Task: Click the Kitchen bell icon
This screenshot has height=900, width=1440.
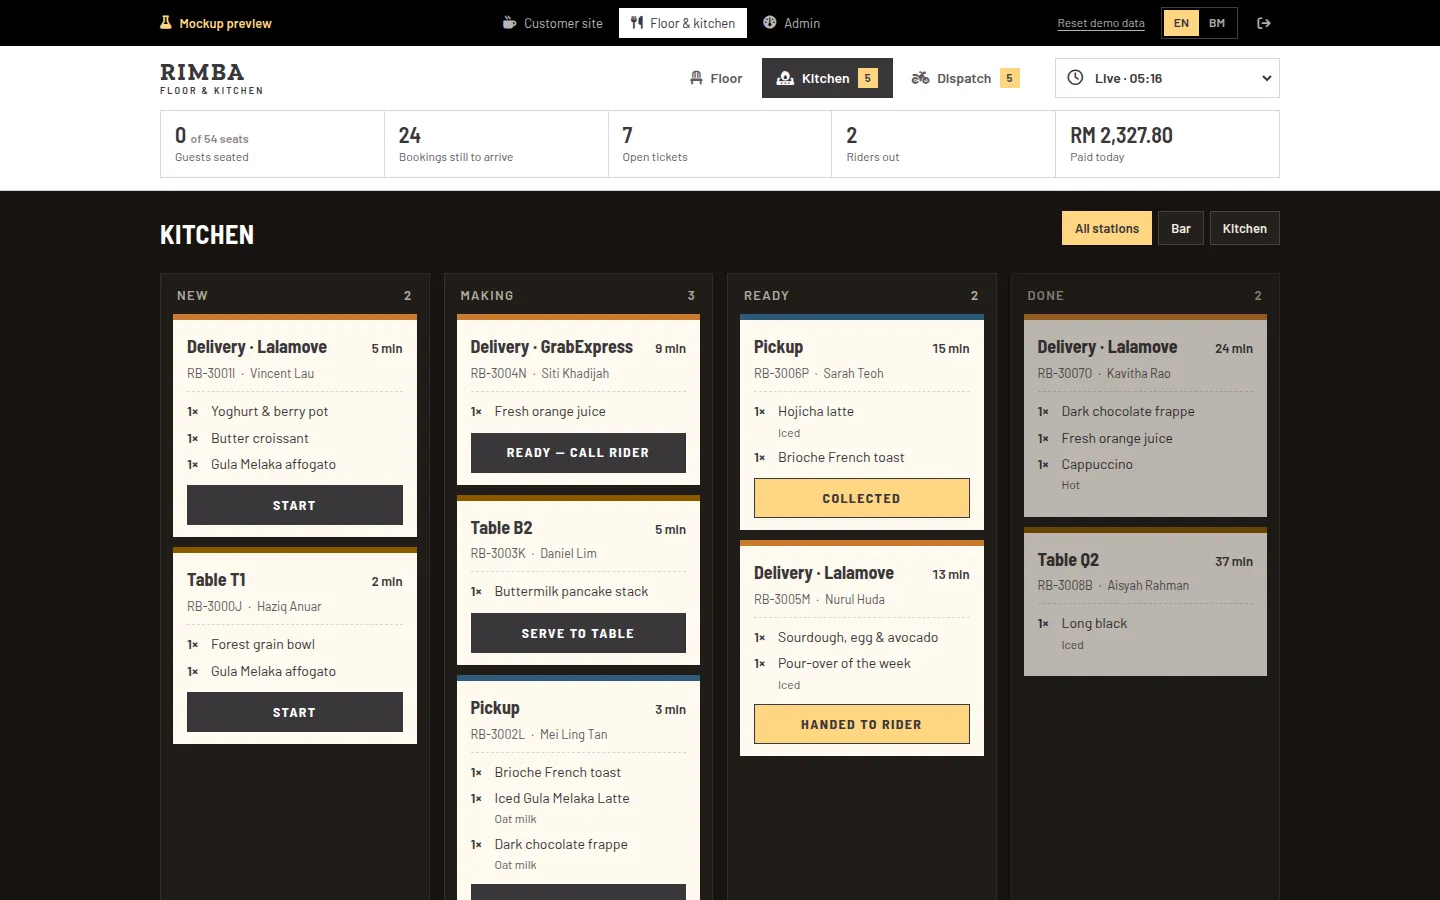Action: pos(785,78)
